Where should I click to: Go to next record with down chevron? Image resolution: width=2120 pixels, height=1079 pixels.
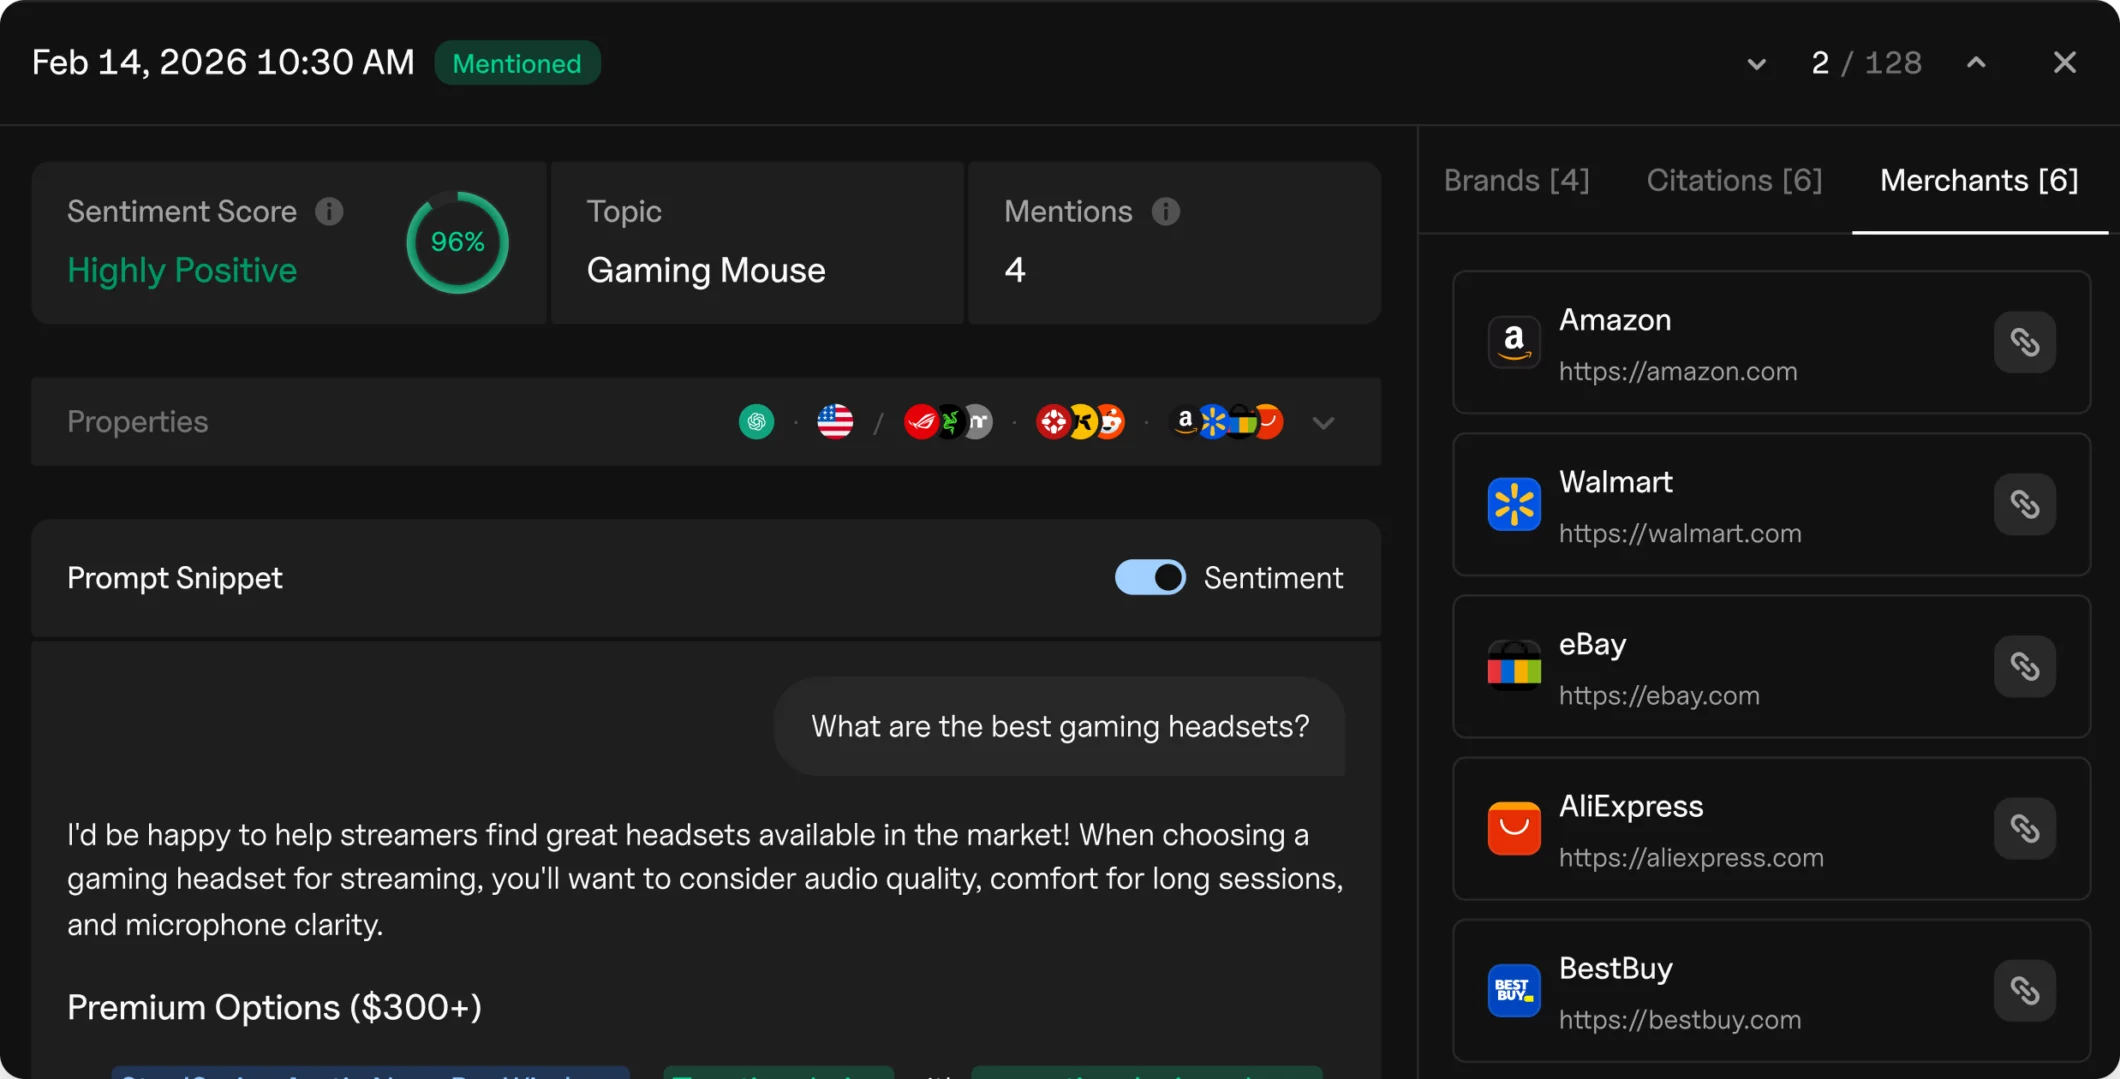coord(1756,64)
